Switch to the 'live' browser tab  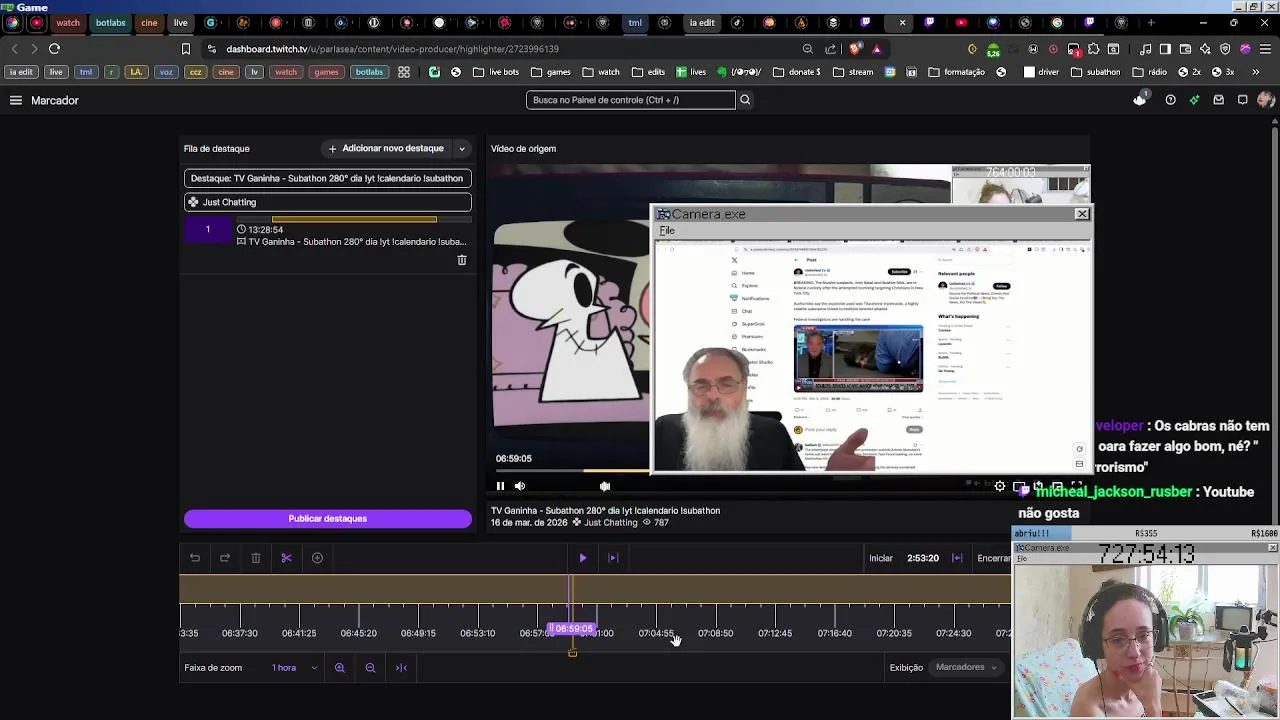point(180,22)
